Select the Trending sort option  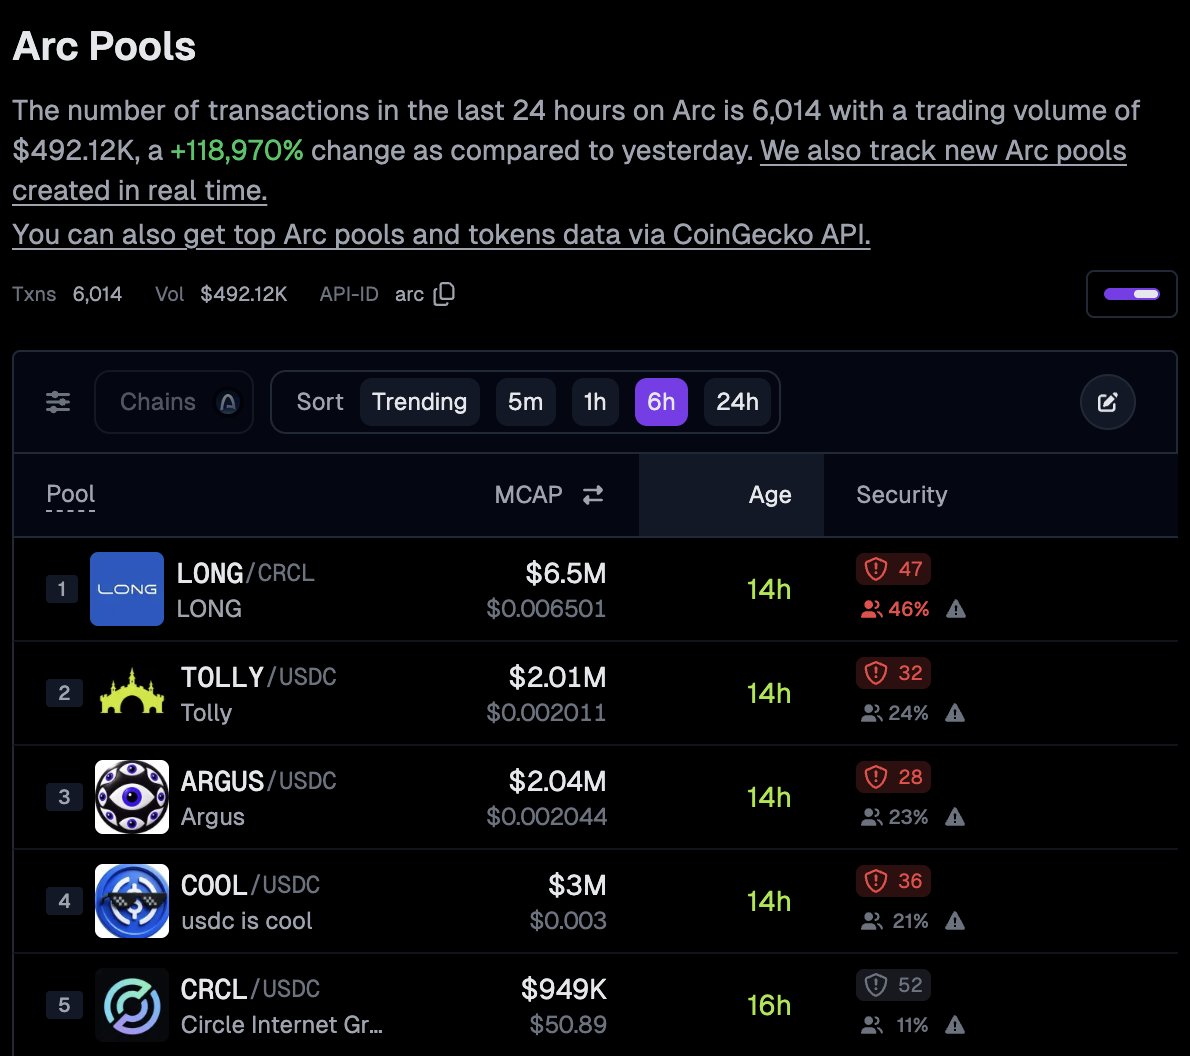(x=420, y=402)
